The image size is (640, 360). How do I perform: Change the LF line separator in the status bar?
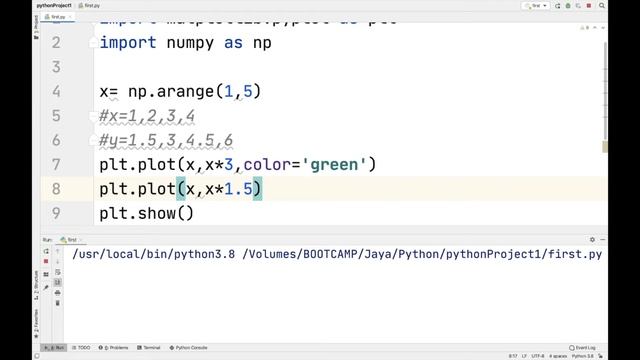pyautogui.click(x=524, y=356)
